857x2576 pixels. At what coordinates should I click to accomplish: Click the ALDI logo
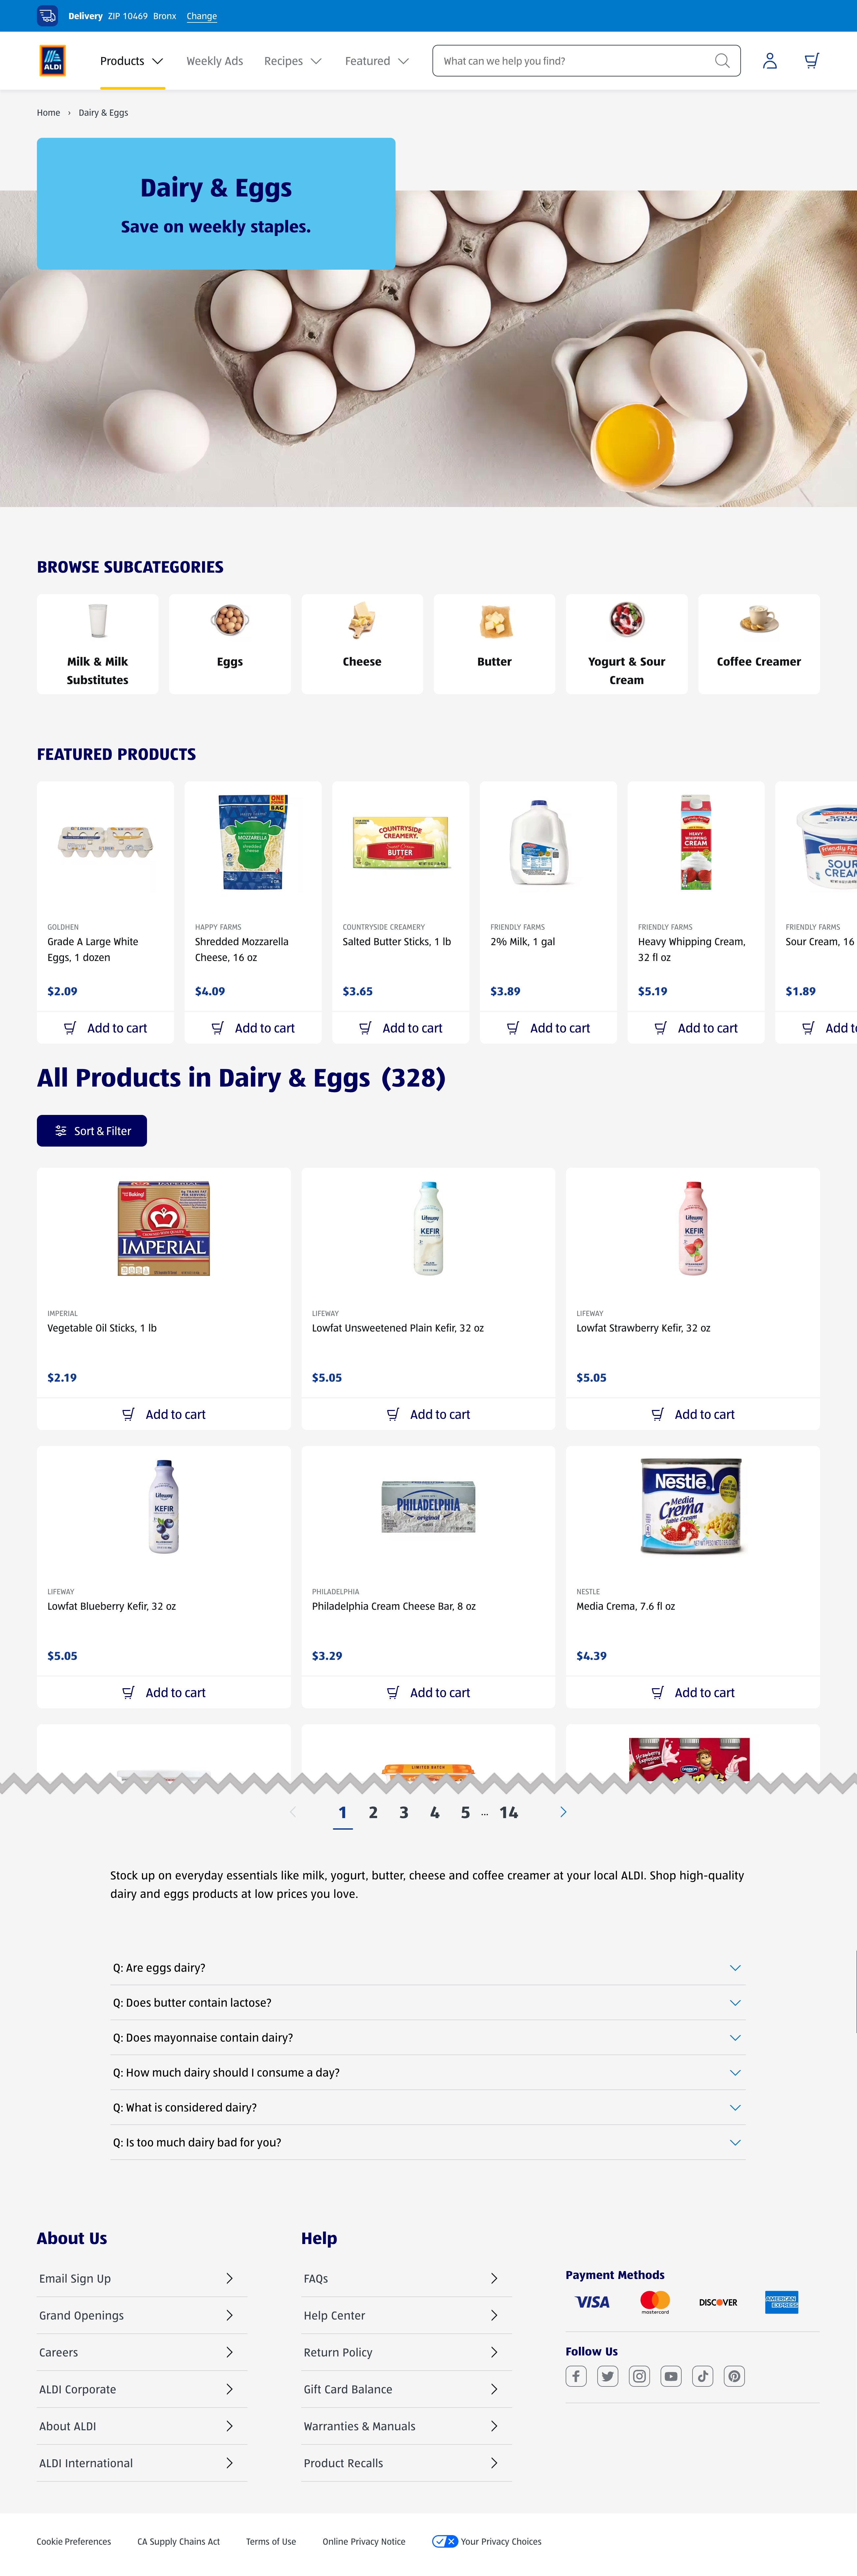52,61
